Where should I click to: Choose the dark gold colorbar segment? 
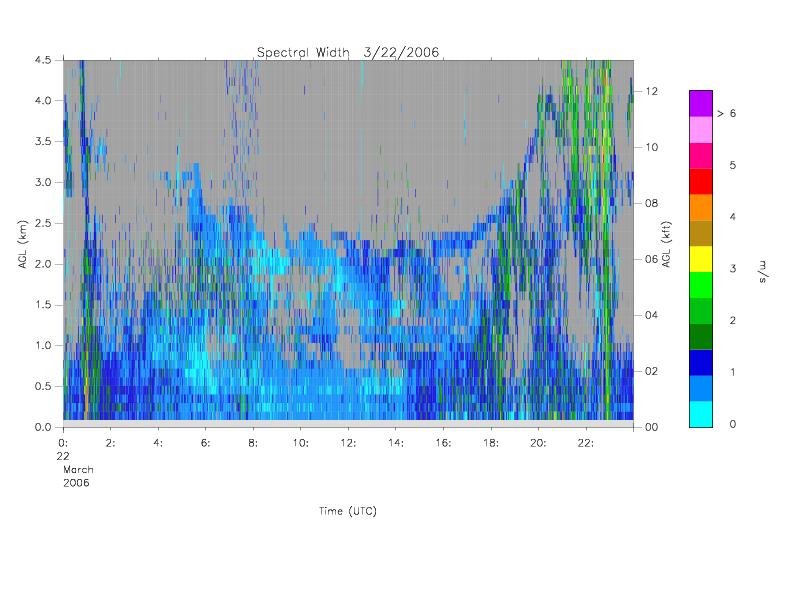pos(701,233)
